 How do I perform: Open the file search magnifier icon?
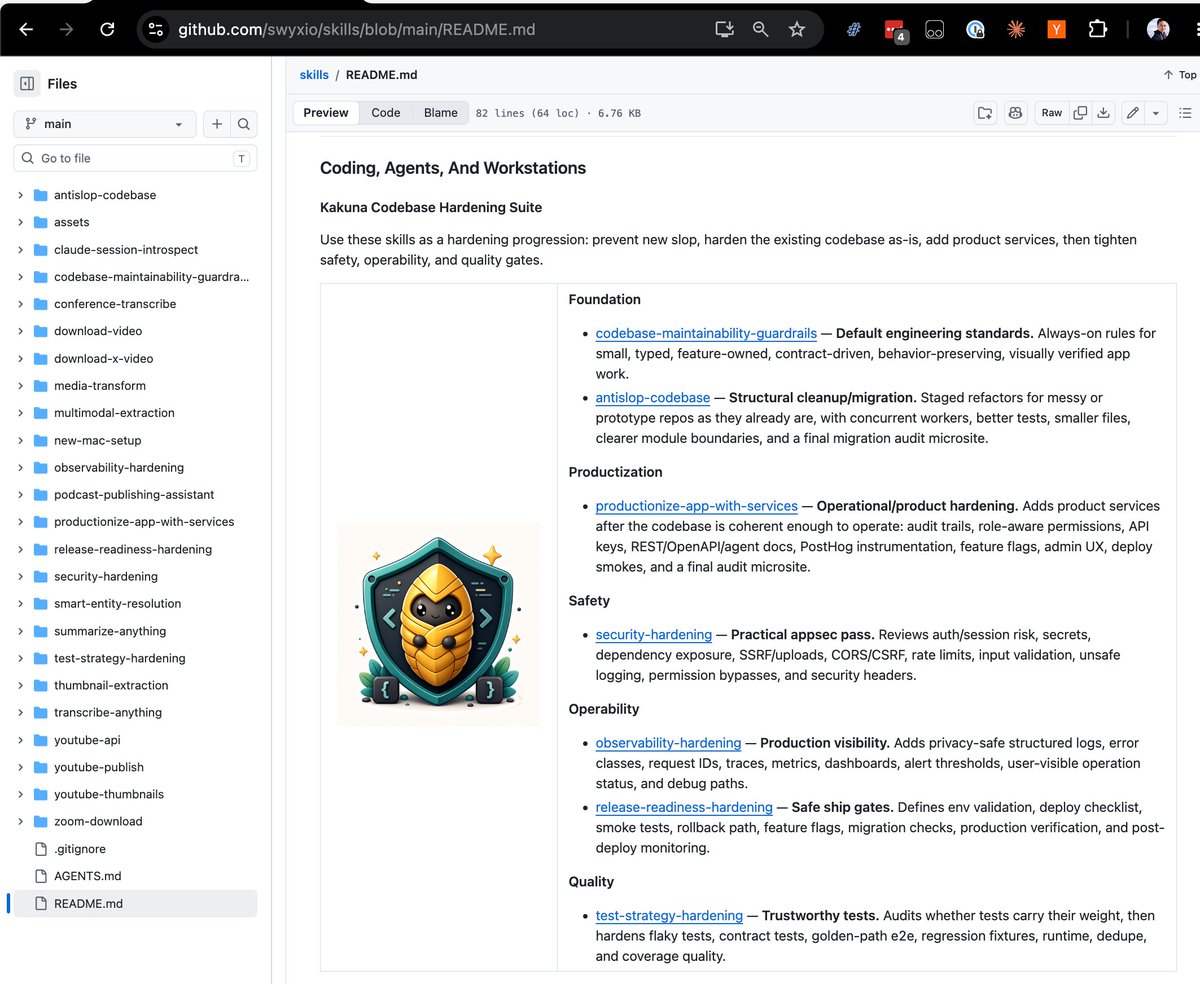(x=243, y=124)
